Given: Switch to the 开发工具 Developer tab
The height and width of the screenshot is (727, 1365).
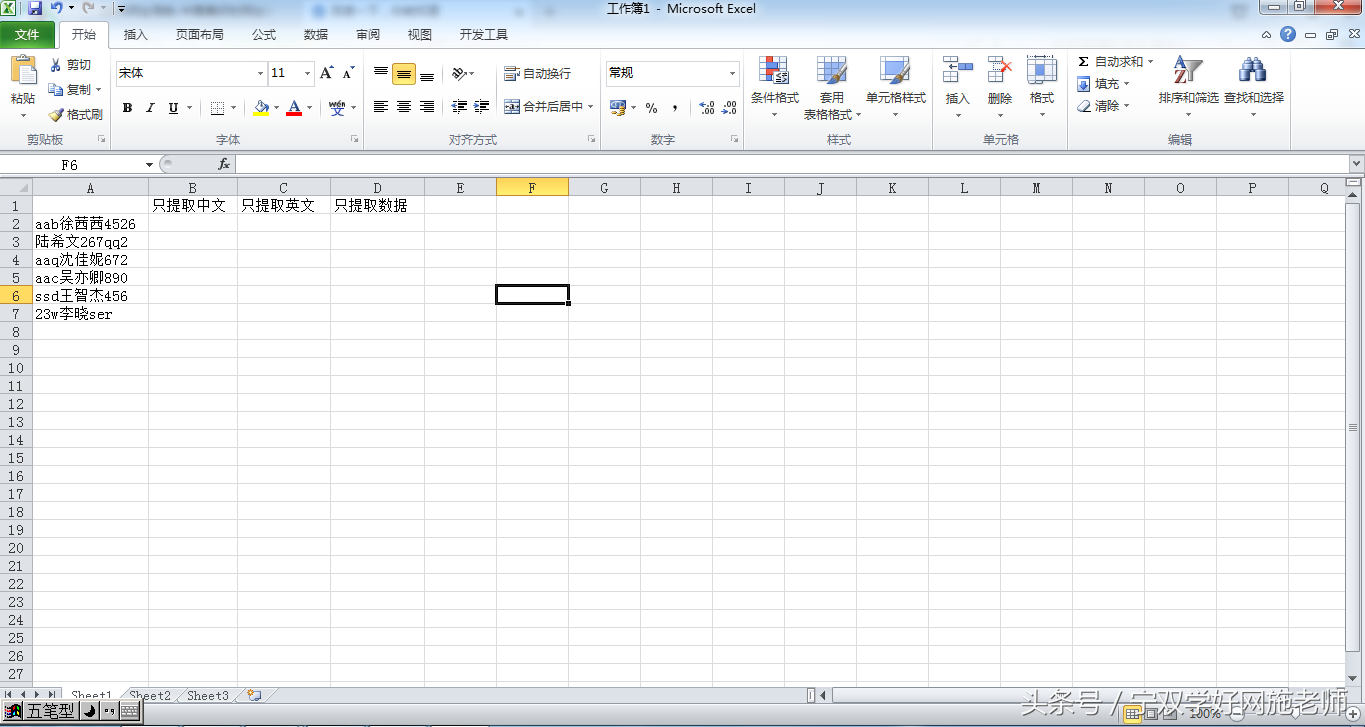Looking at the screenshot, I should 484,35.
